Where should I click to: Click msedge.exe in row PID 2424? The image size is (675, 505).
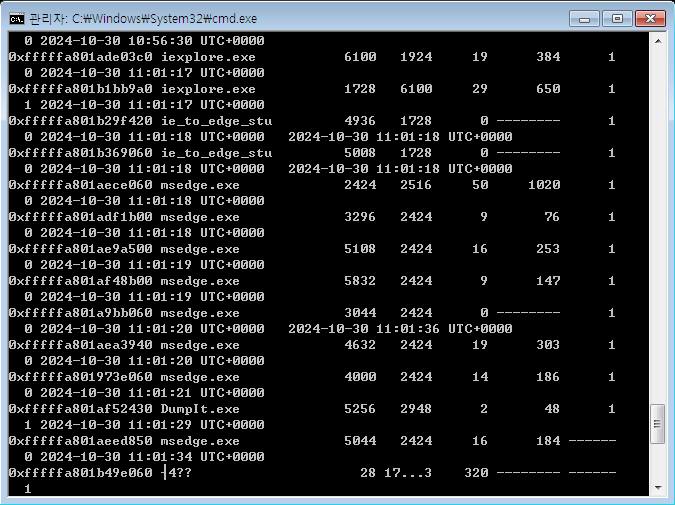(x=200, y=185)
